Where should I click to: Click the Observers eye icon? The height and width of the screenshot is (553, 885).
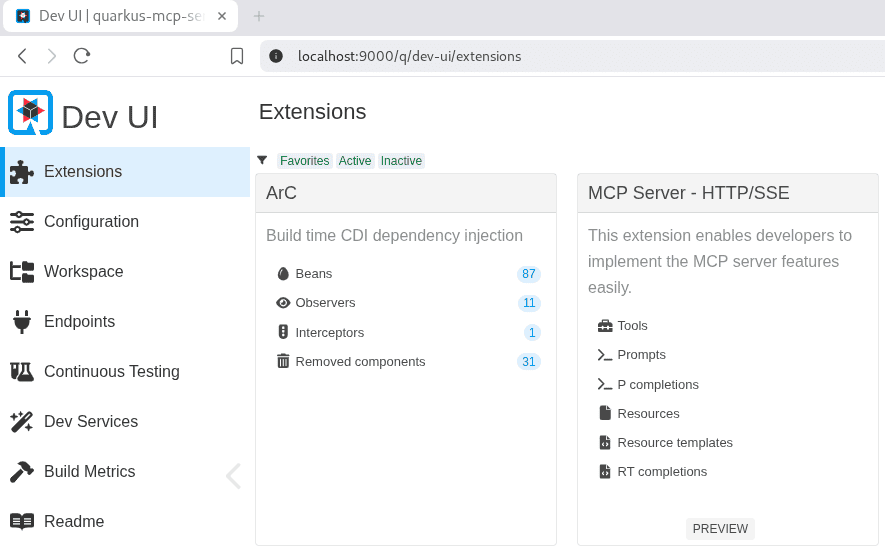click(x=283, y=303)
